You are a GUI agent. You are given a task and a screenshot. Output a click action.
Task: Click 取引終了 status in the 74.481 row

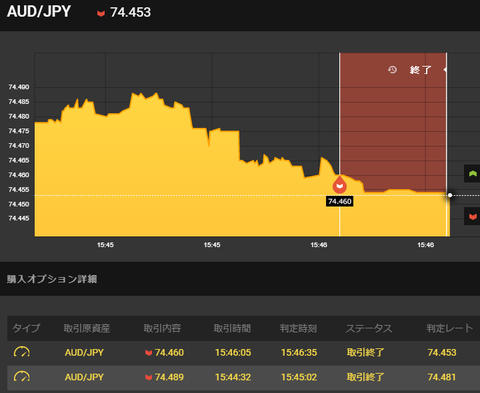(x=365, y=377)
